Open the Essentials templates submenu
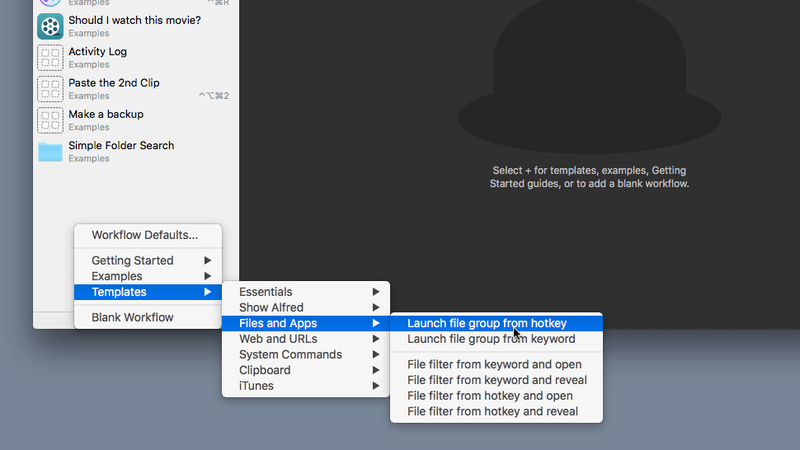This screenshot has height=450, width=800. [x=306, y=292]
